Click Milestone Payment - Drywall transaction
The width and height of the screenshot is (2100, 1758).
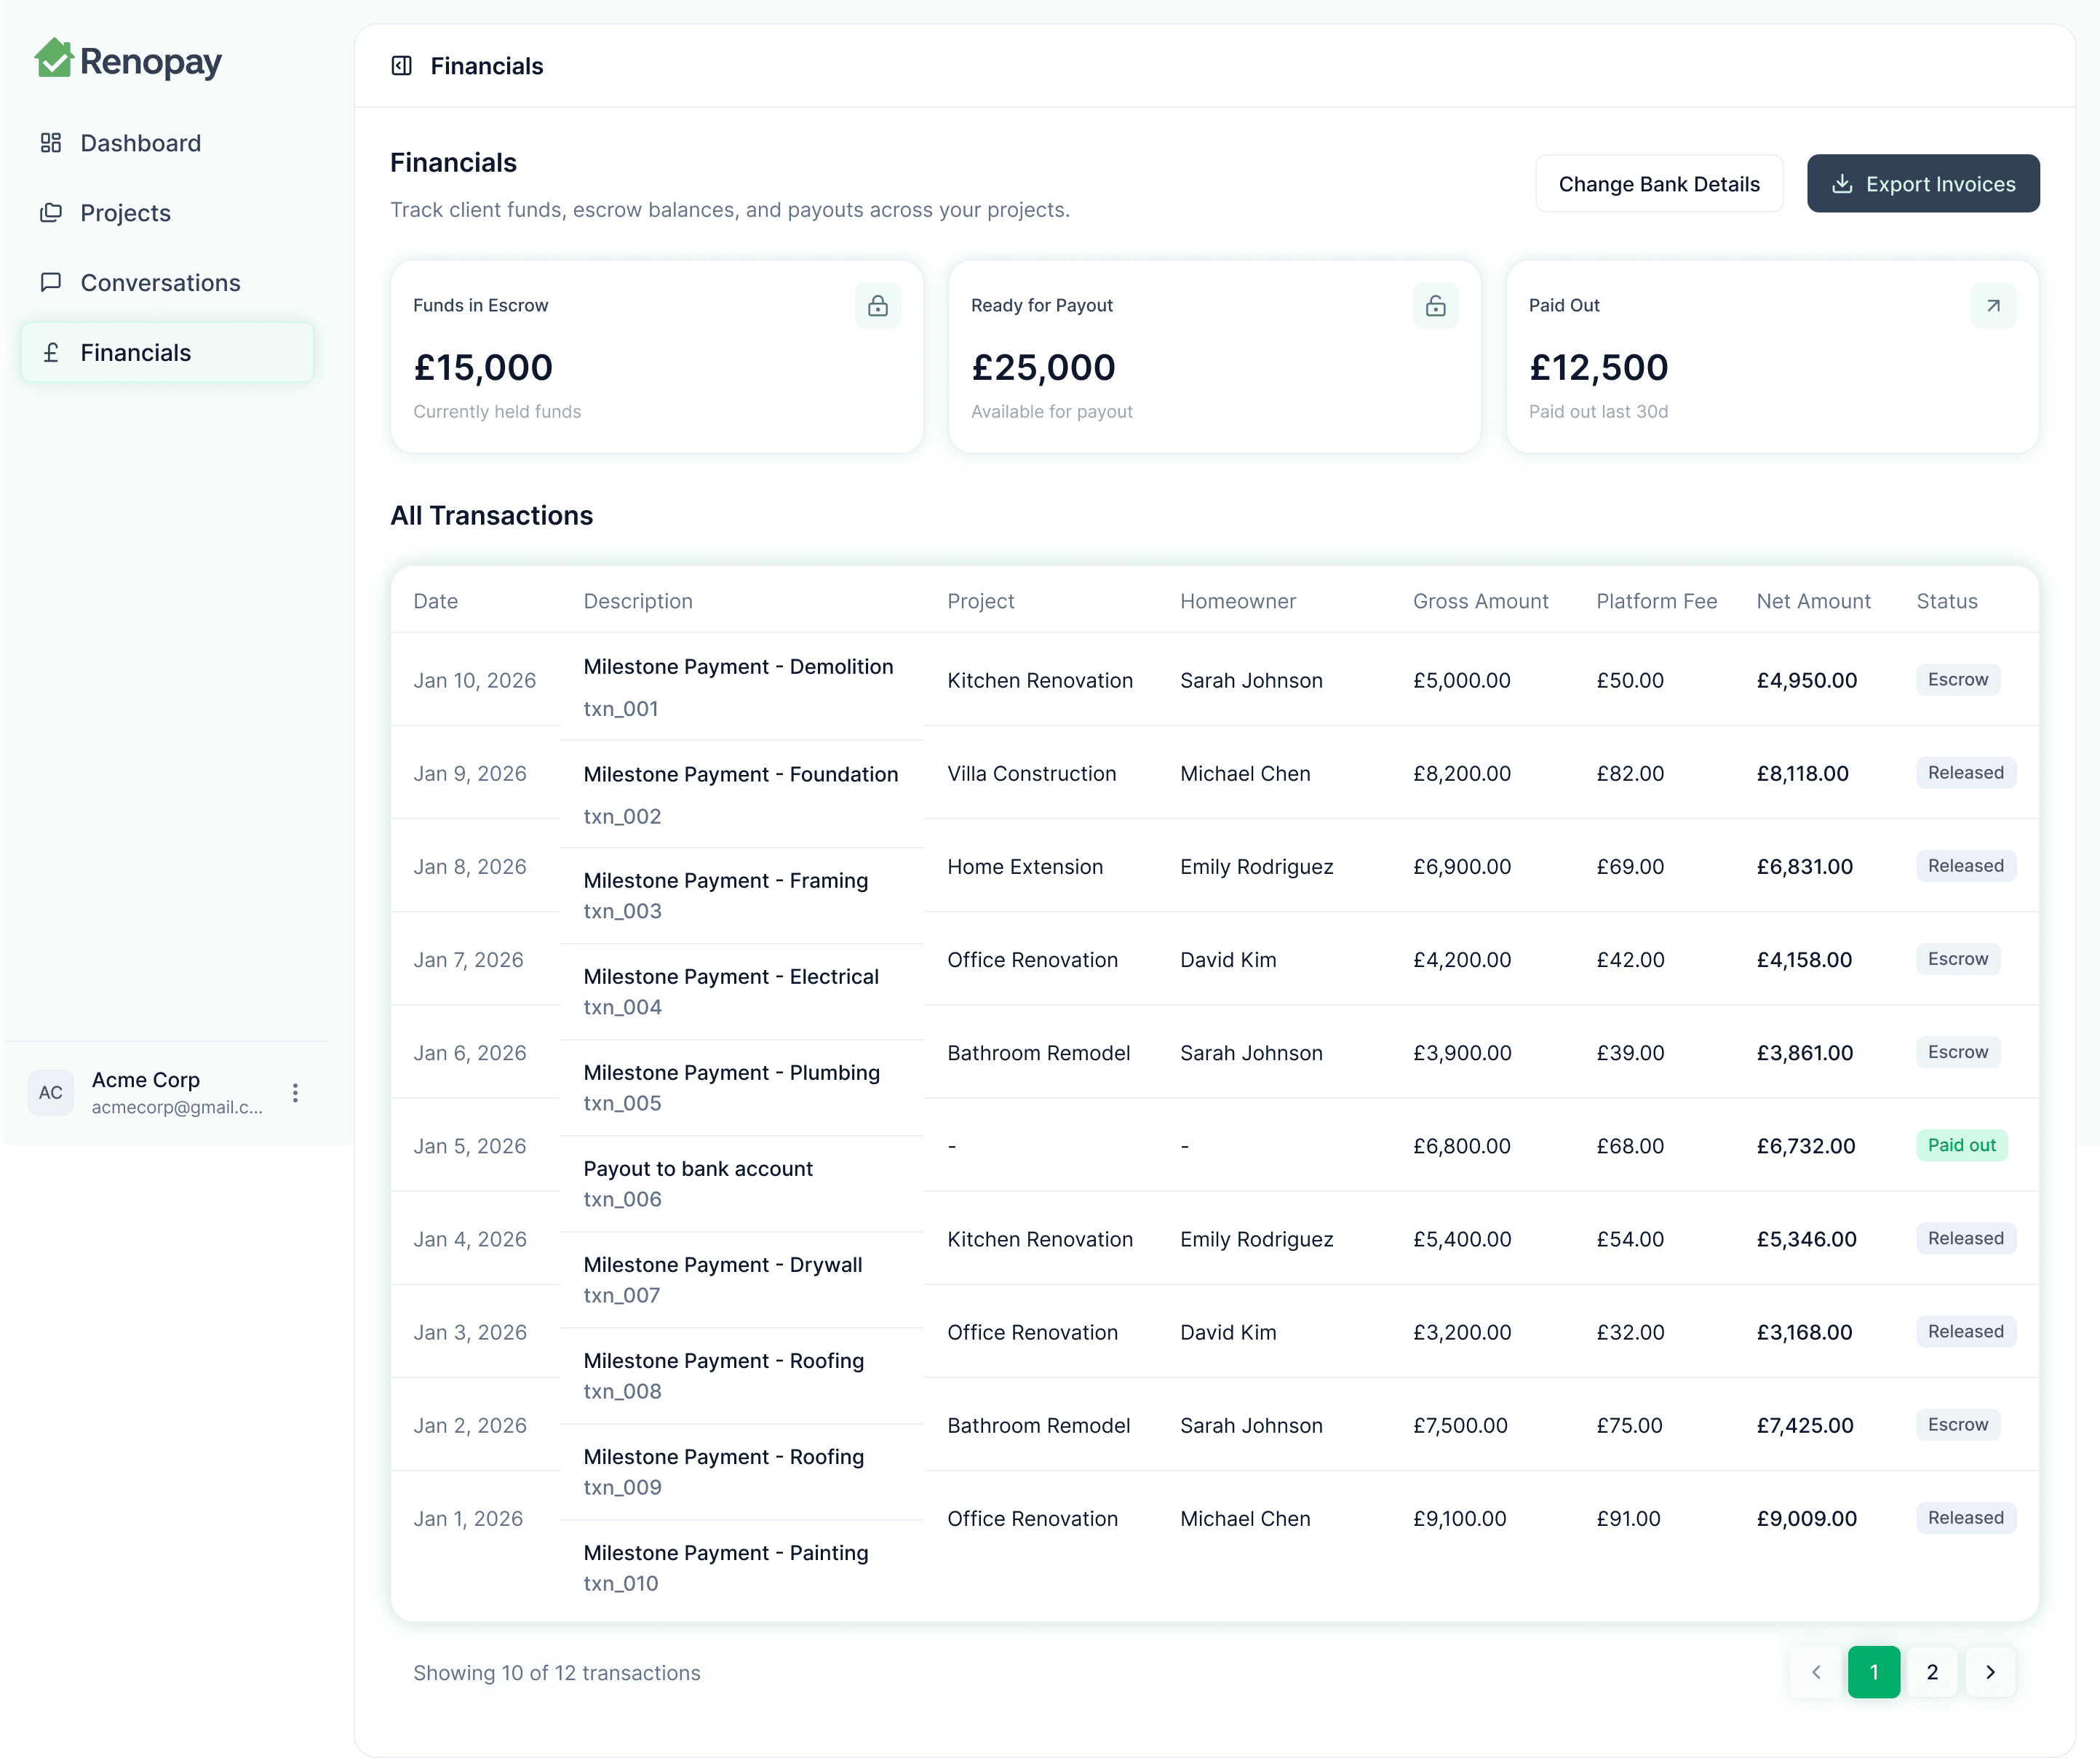723,1265
